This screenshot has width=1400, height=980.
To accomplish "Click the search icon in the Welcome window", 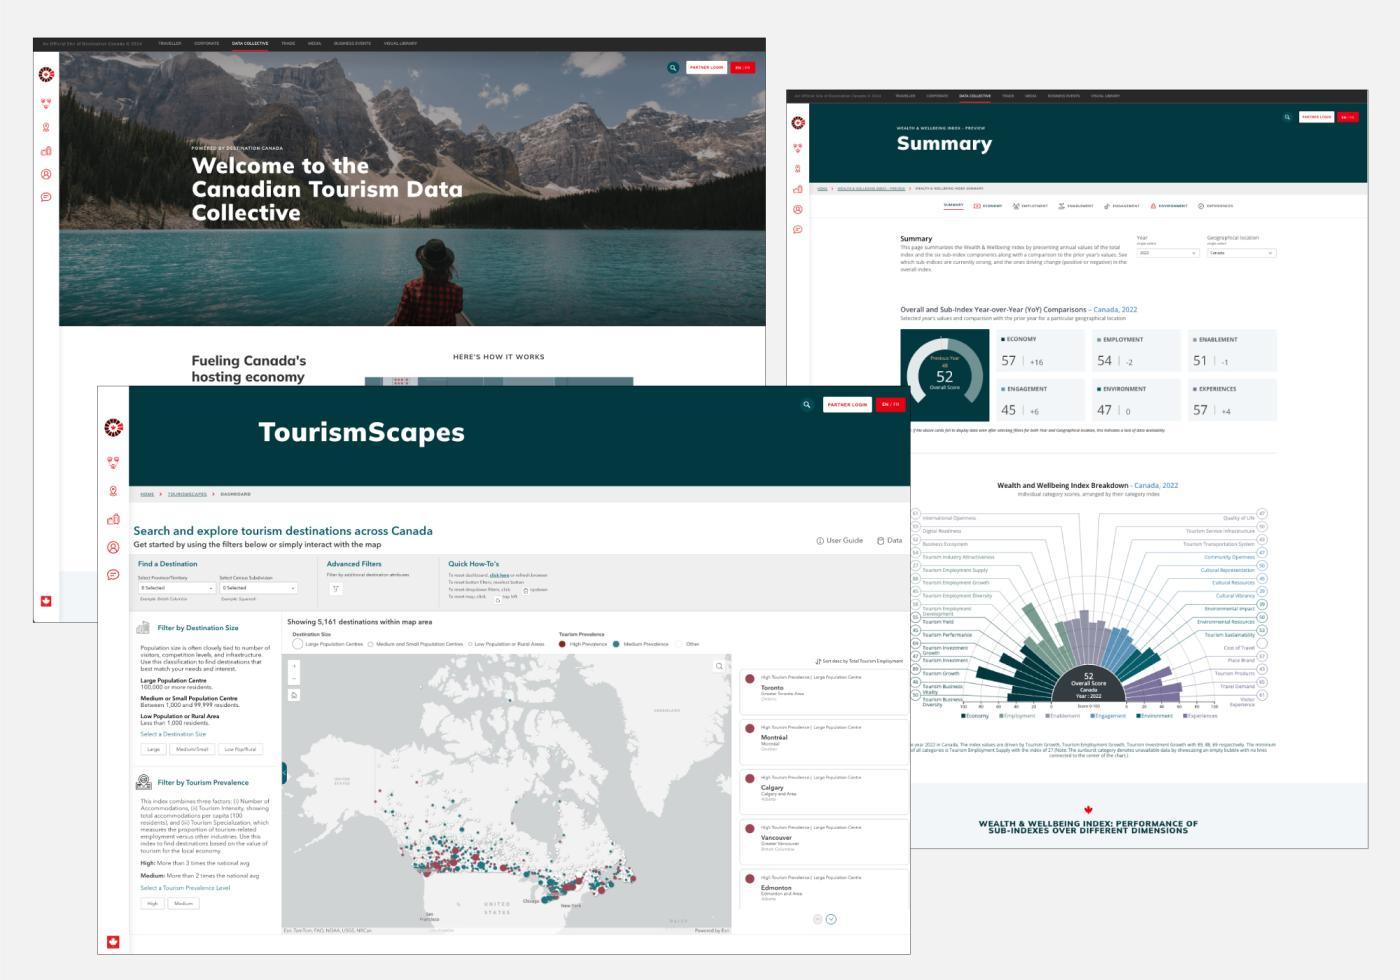I will click(x=673, y=68).
